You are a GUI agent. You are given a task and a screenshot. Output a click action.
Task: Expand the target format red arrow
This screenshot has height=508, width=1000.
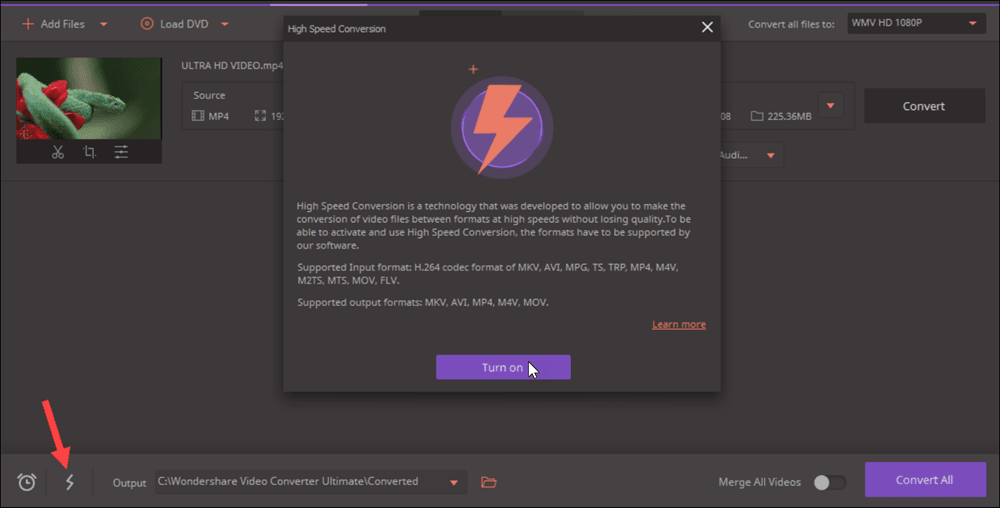tap(830, 106)
